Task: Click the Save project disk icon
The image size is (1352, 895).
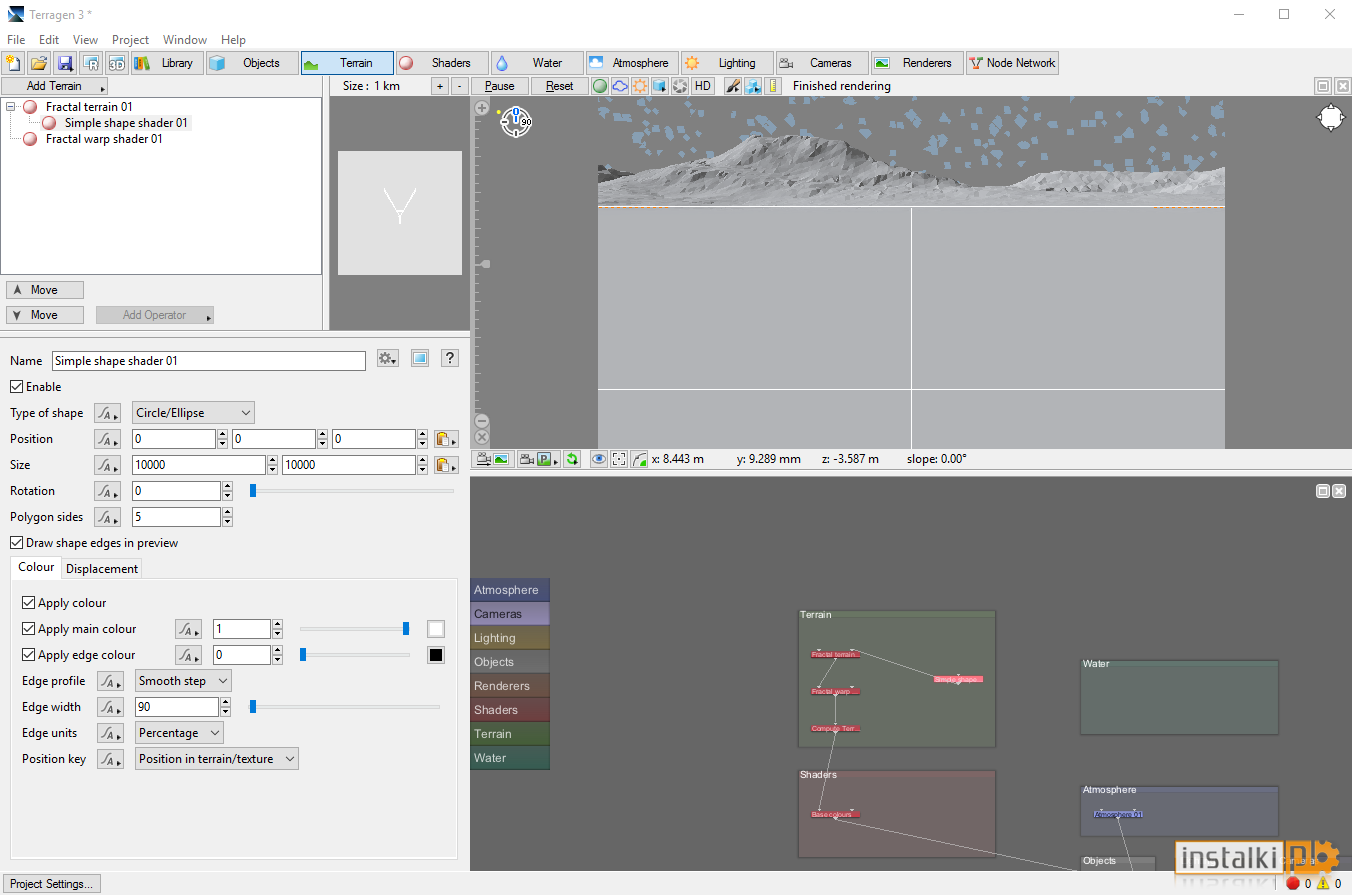Action: (65, 63)
